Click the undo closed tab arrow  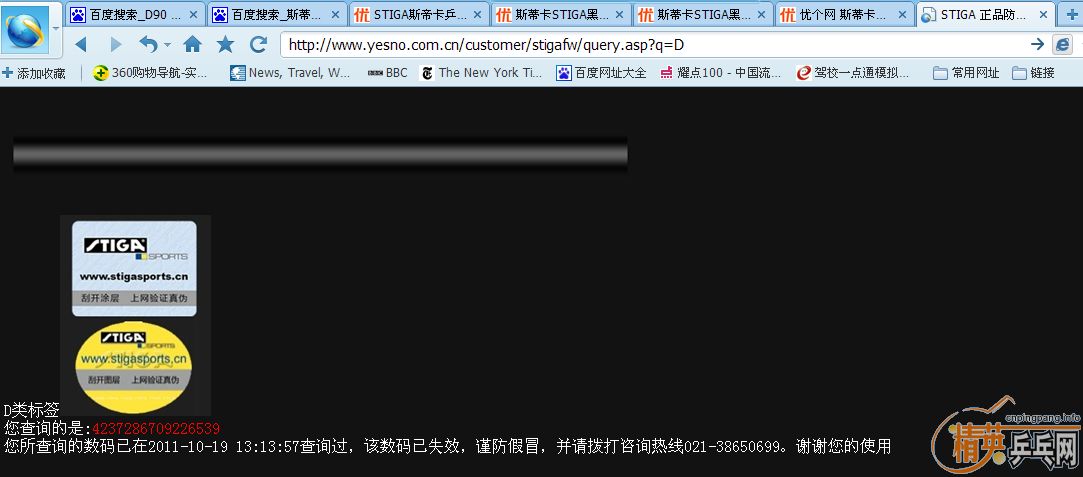(x=148, y=45)
